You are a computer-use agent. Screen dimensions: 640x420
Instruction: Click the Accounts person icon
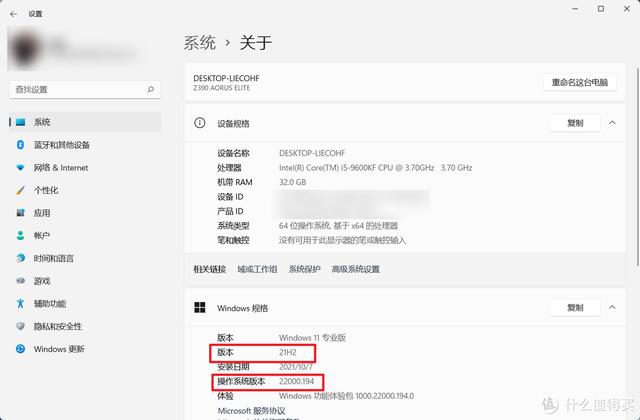coord(20,236)
